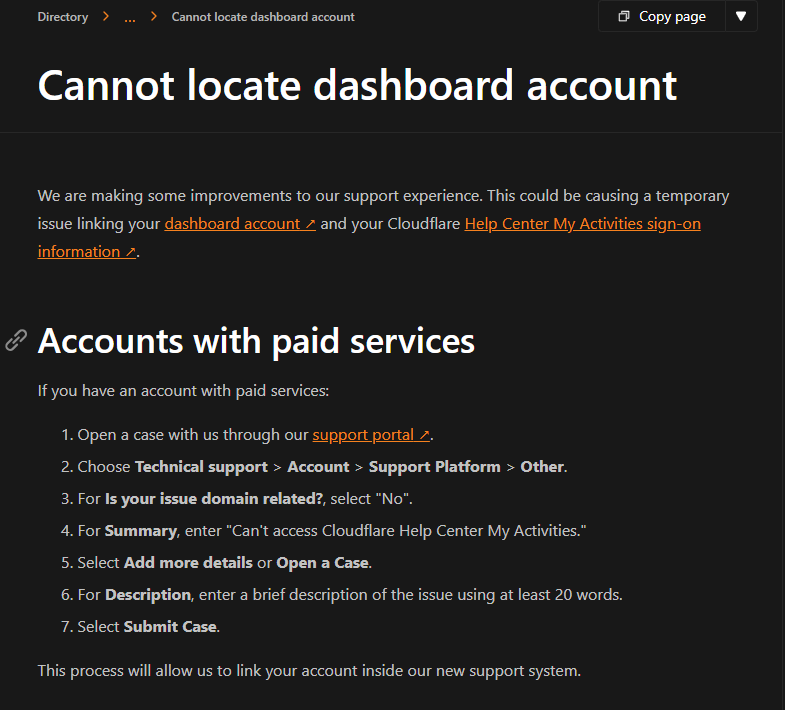Expand the ellipsis breadcrumb item

(130, 18)
